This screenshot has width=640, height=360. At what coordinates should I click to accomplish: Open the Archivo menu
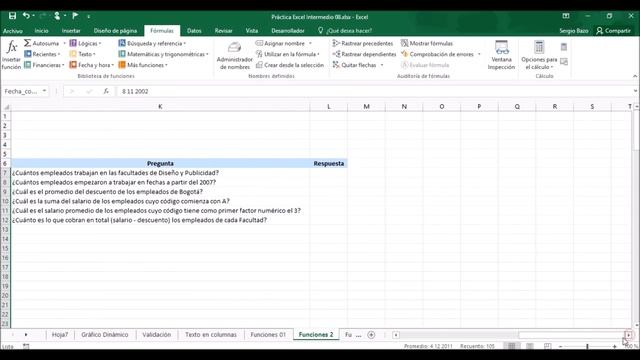(x=13, y=31)
